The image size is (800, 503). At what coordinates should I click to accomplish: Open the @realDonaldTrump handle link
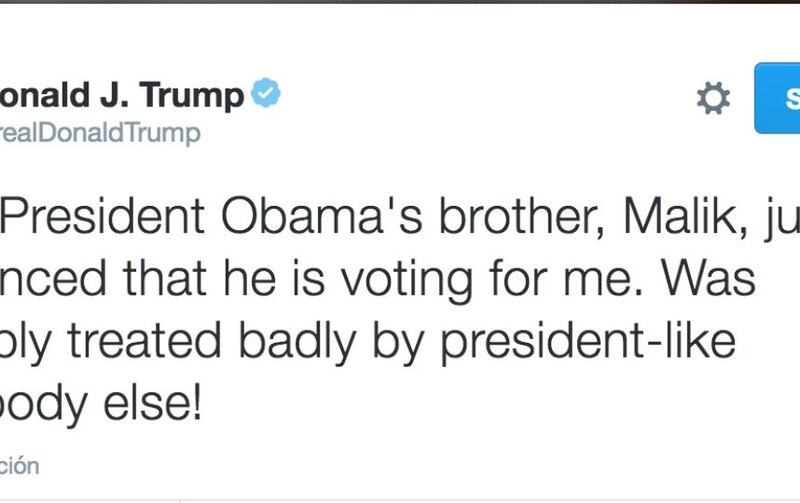point(100,134)
